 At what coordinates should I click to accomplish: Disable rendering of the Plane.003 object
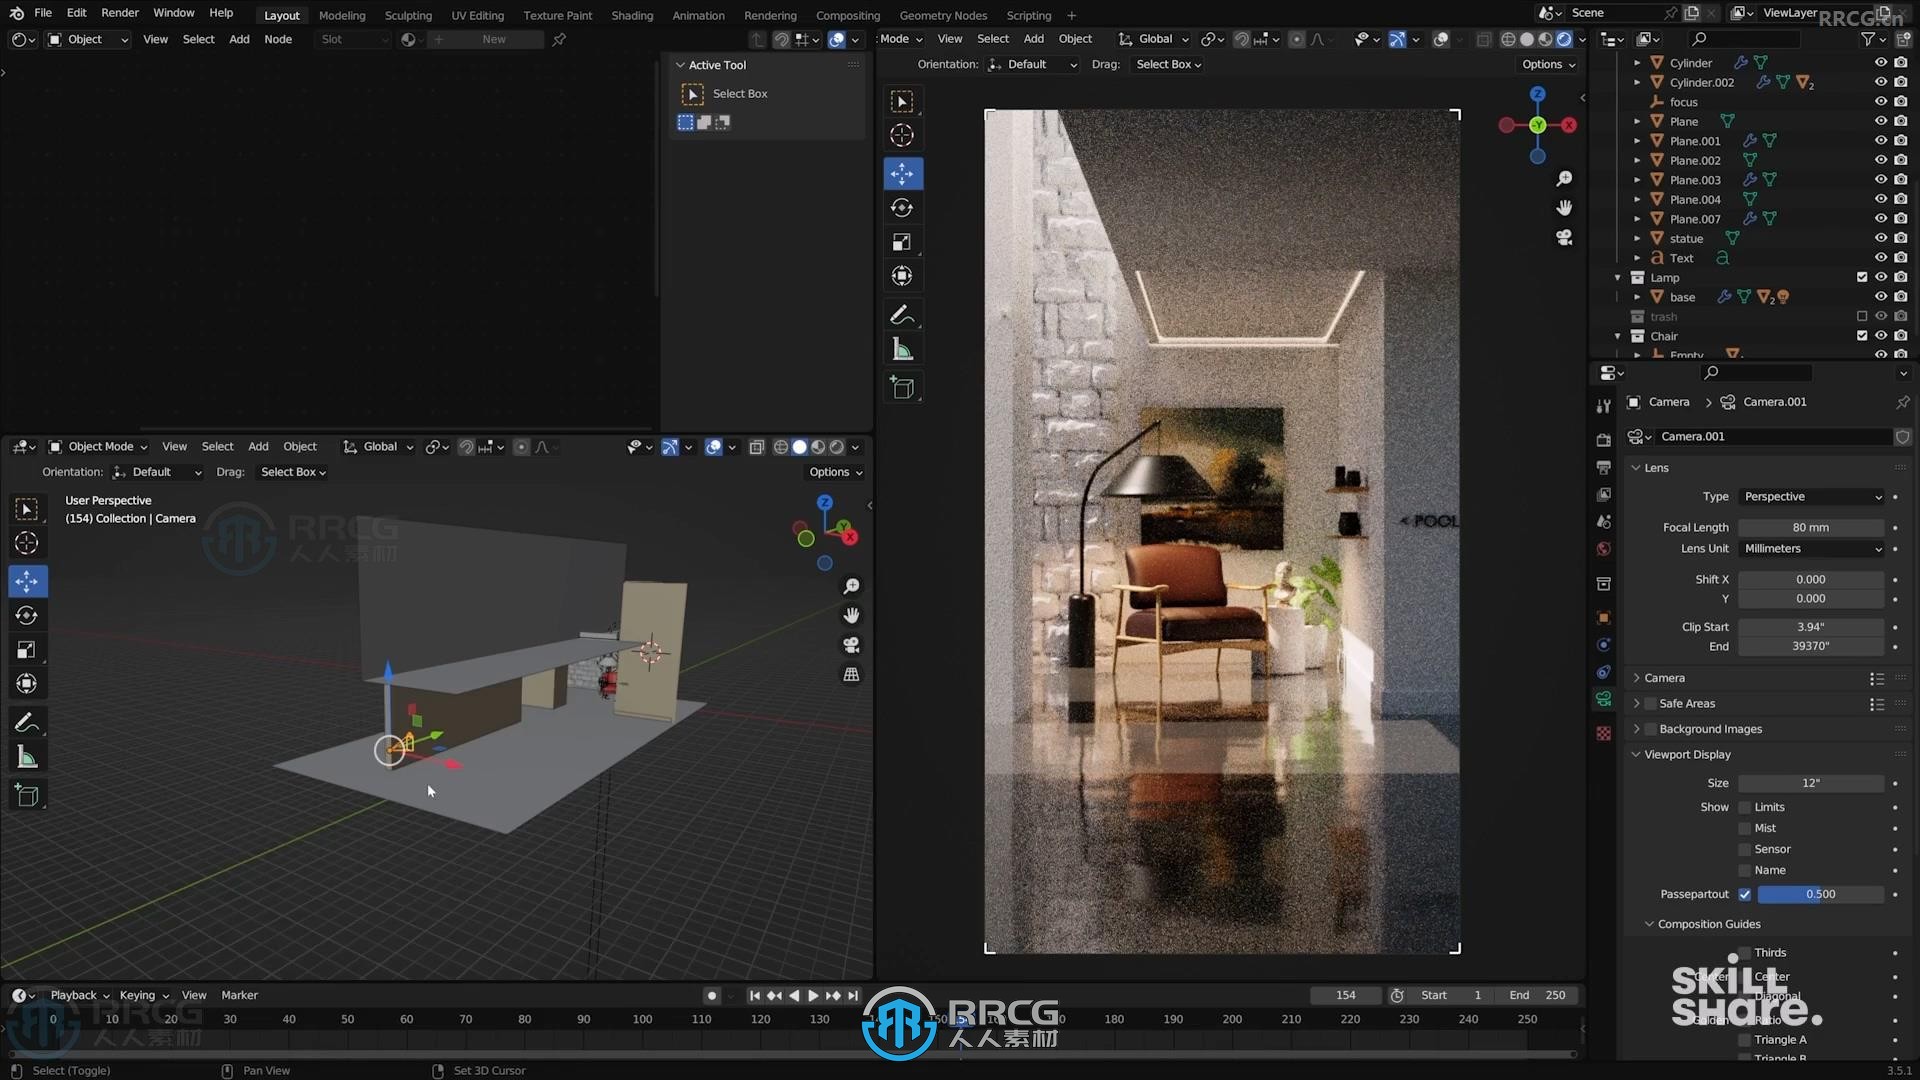1900,180
